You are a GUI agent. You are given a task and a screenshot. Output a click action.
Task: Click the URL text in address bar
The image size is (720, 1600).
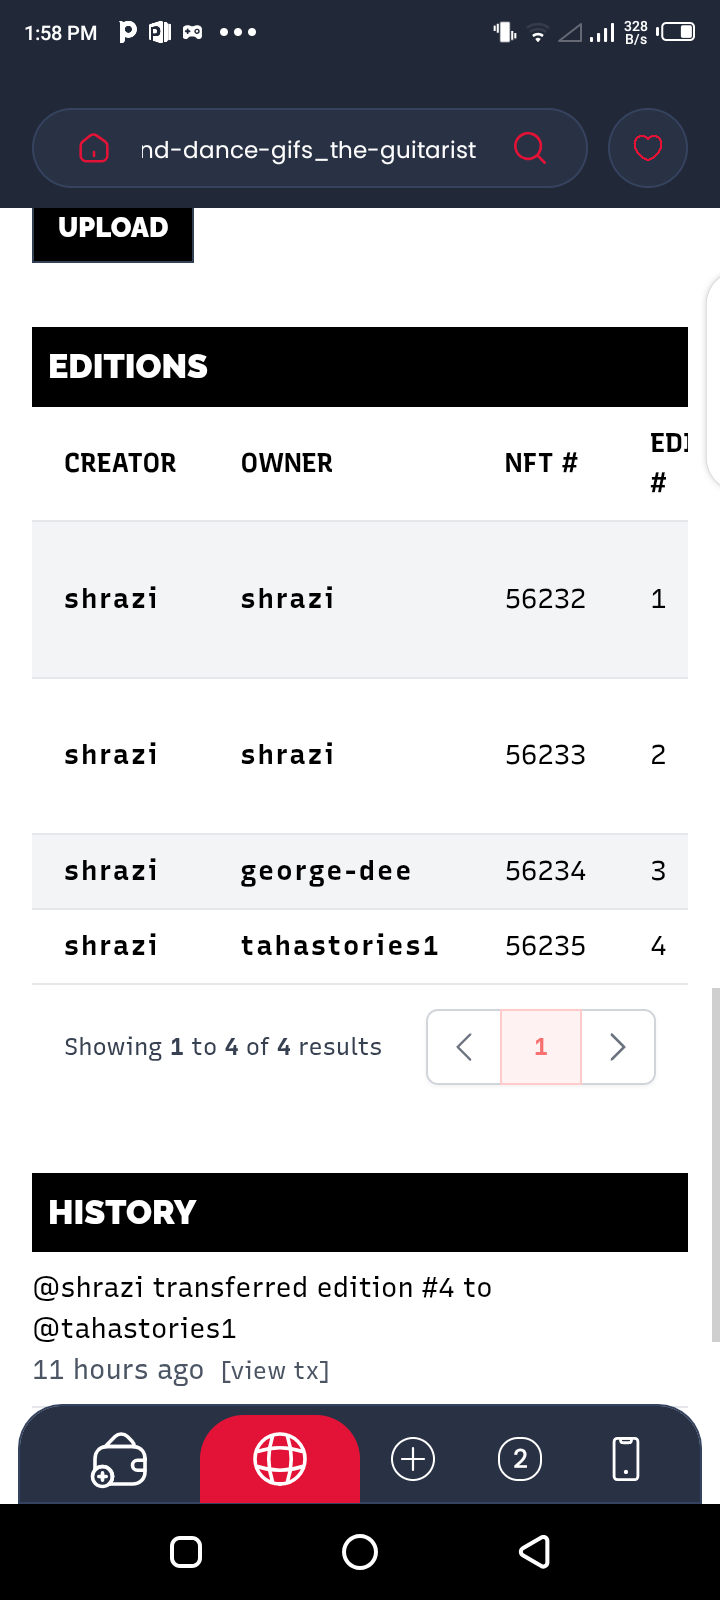click(308, 150)
